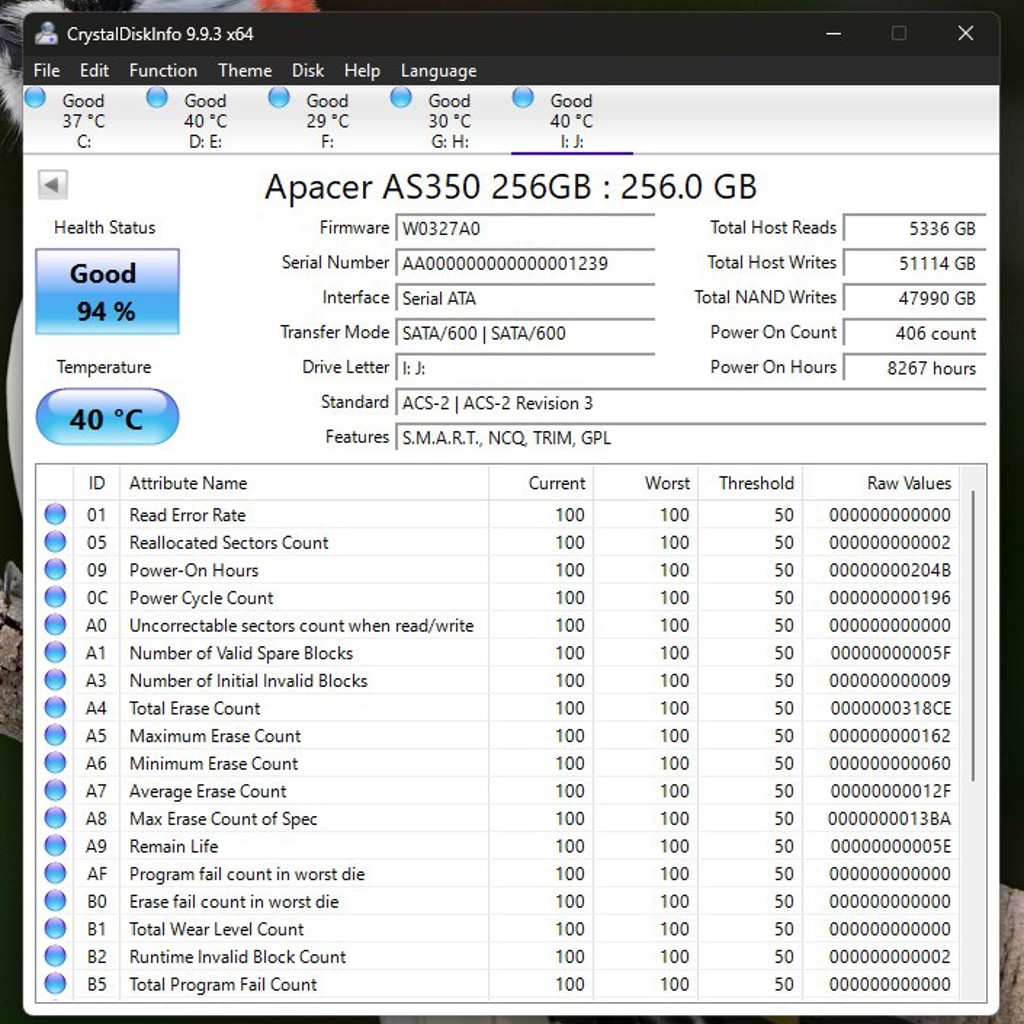
Task: Open the Theme menu
Action: coord(245,71)
